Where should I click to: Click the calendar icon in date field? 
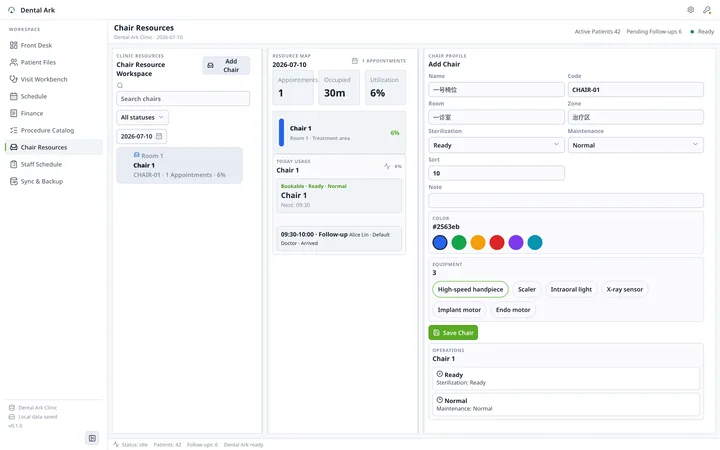(x=159, y=136)
